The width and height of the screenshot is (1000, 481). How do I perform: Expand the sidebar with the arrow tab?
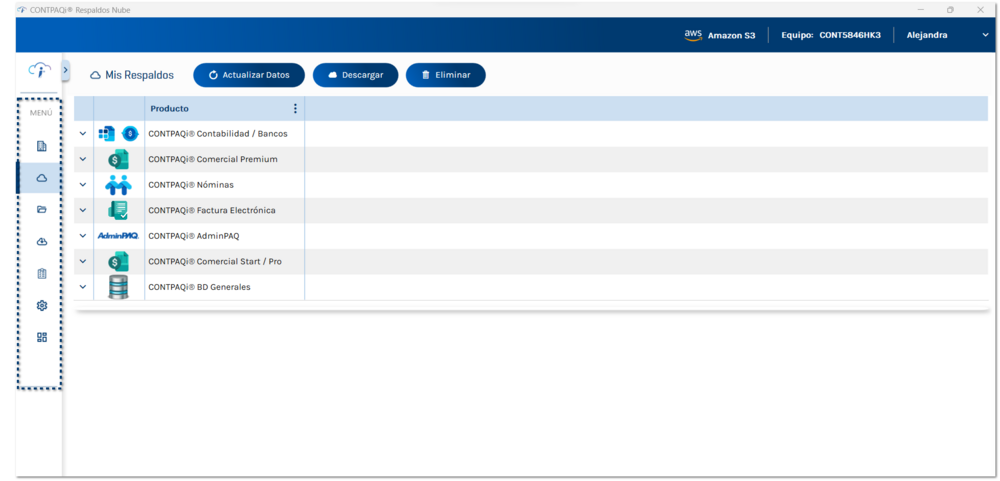coord(66,70)
